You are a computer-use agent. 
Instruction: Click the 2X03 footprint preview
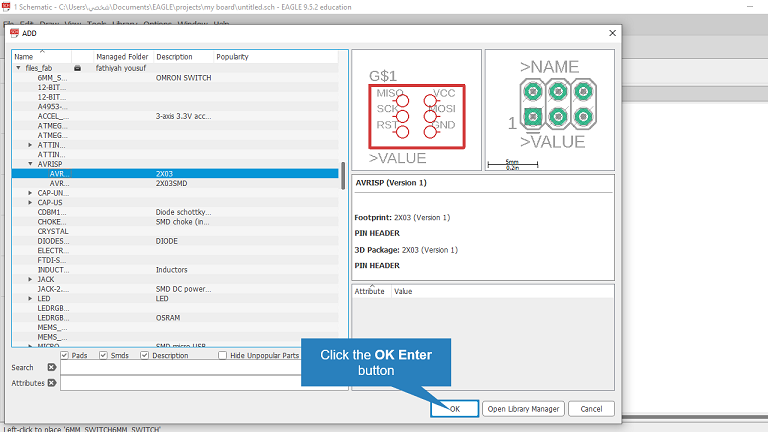click(550, 110)
